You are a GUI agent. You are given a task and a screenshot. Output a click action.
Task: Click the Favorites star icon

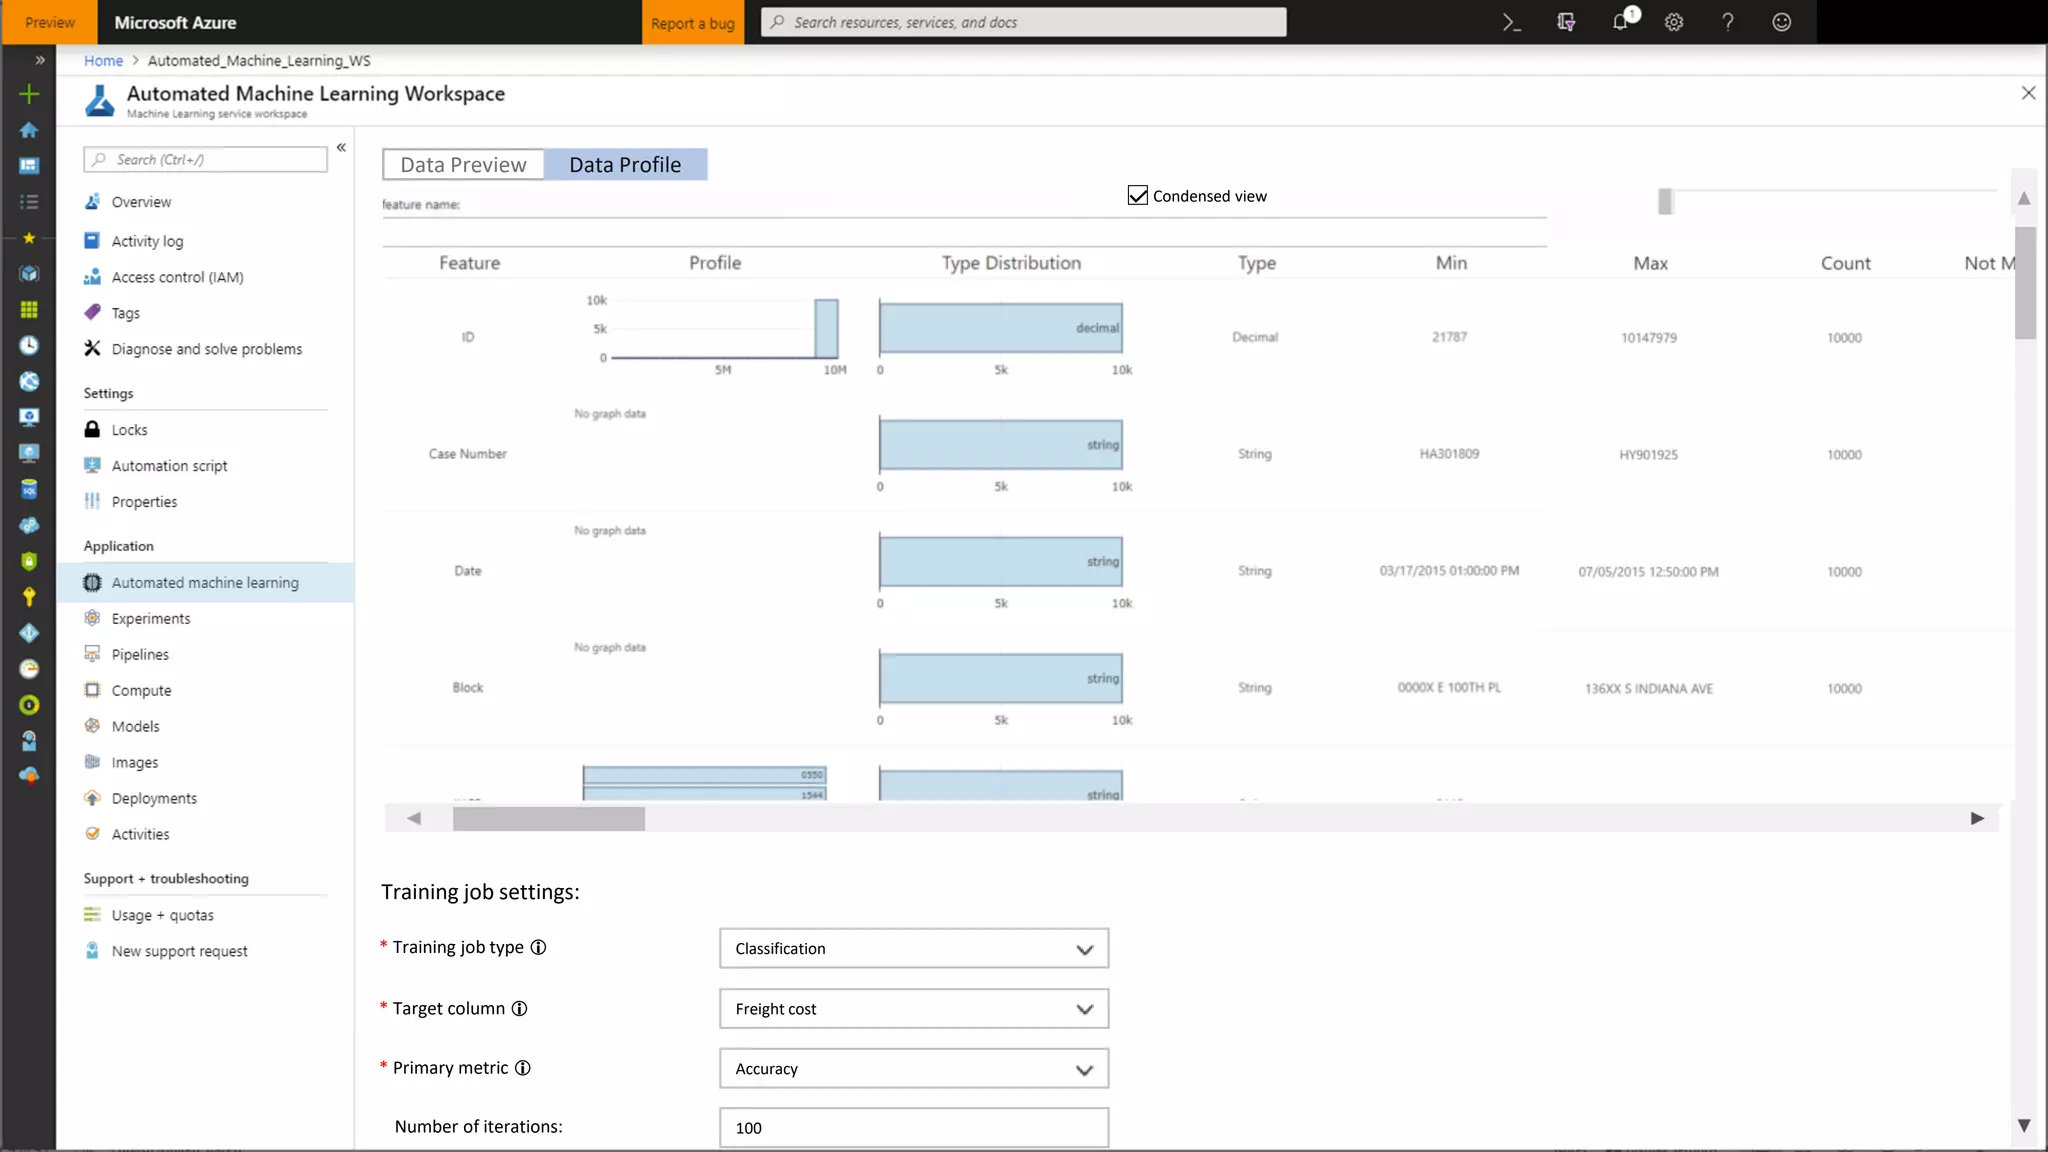pyautogui.click(x=29, y=238)
